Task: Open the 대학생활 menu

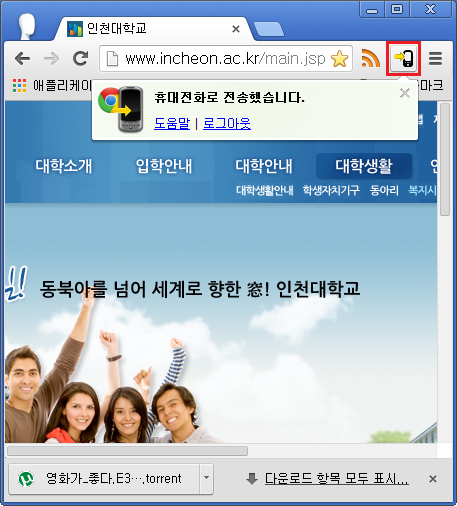Action: (364, 166)
